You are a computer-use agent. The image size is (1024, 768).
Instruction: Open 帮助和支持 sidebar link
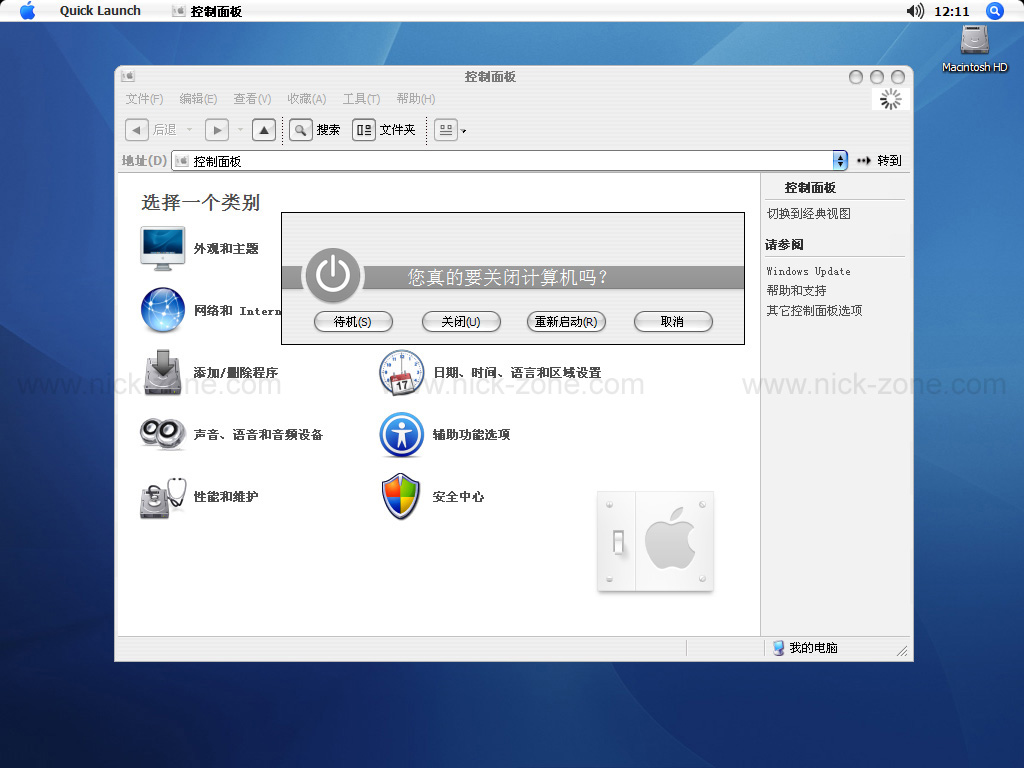[796, 291]
